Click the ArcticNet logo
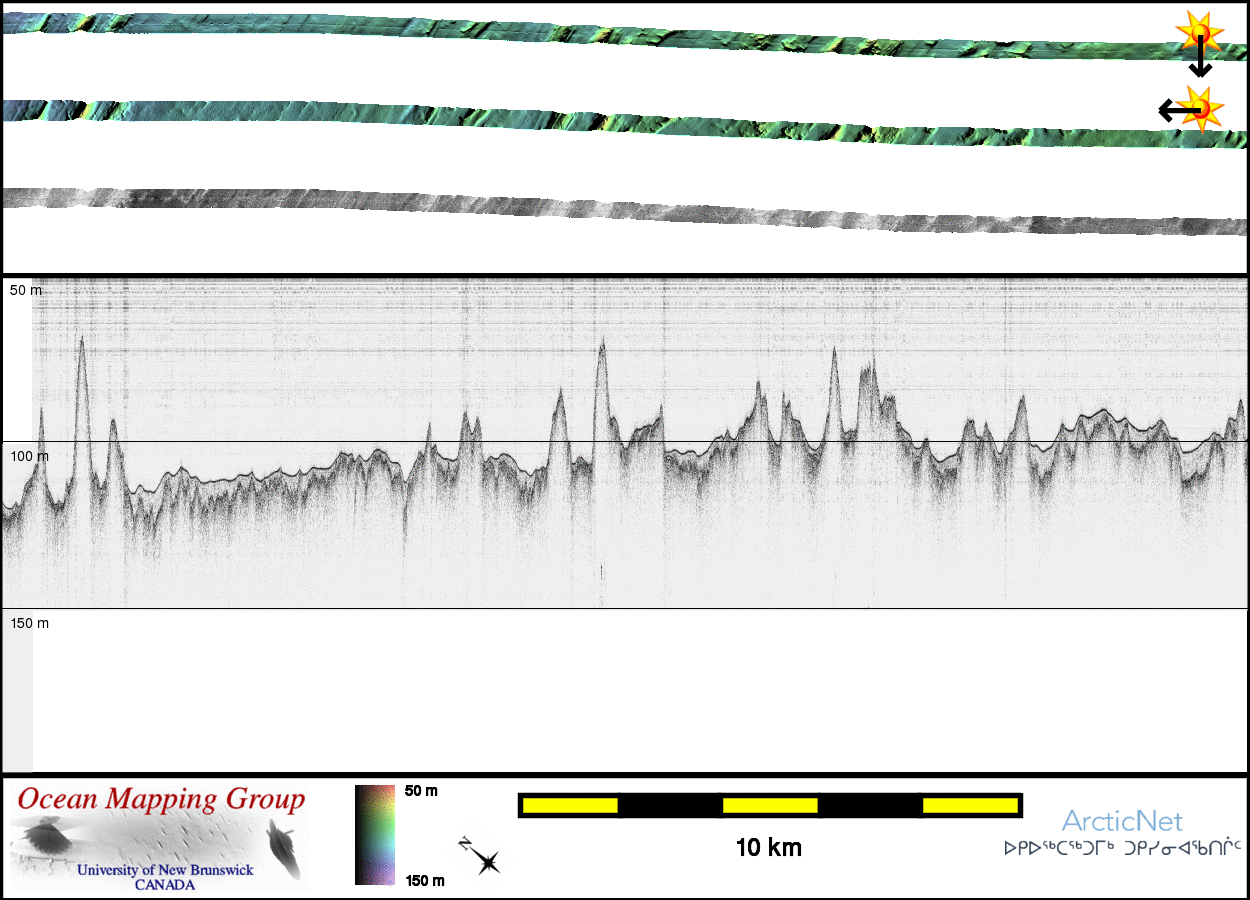 coord(1122,822)
